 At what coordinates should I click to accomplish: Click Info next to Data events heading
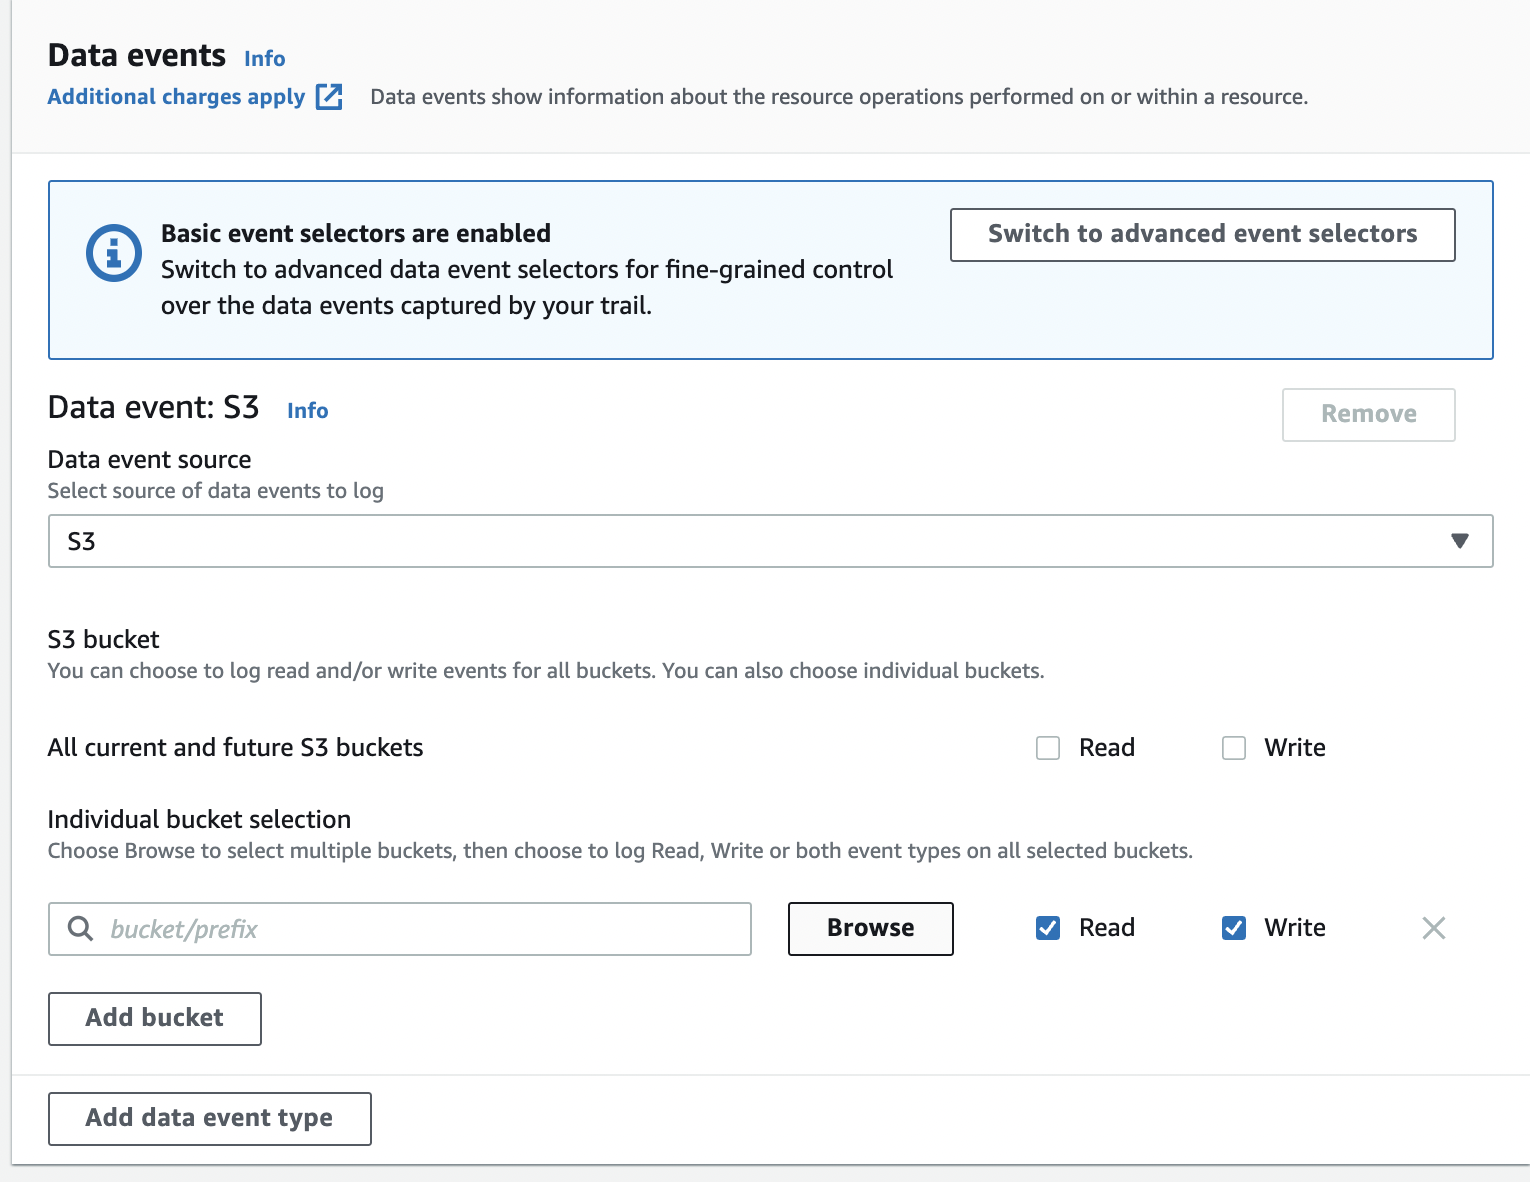pos(263,58)
